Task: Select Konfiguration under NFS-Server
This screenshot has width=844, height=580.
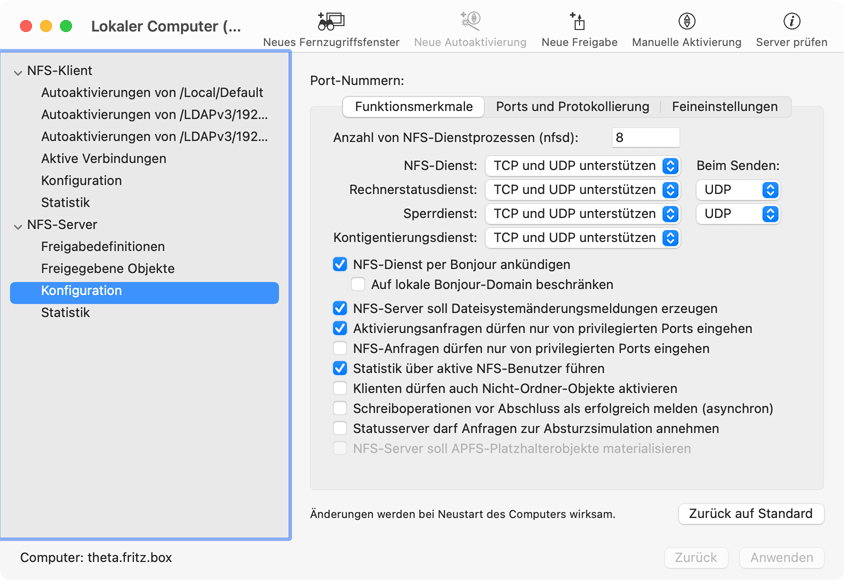Action: (144, 291)
